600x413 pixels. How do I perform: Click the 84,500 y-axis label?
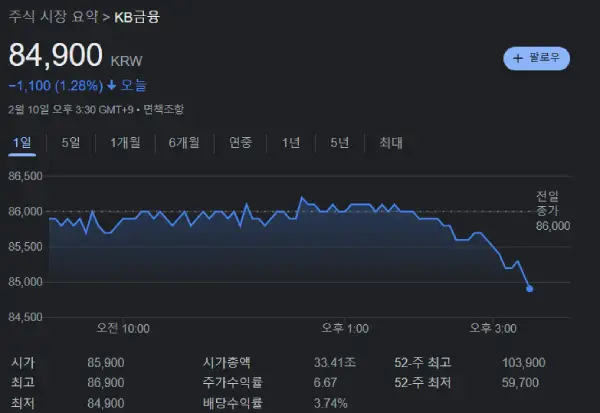[25, 317]
